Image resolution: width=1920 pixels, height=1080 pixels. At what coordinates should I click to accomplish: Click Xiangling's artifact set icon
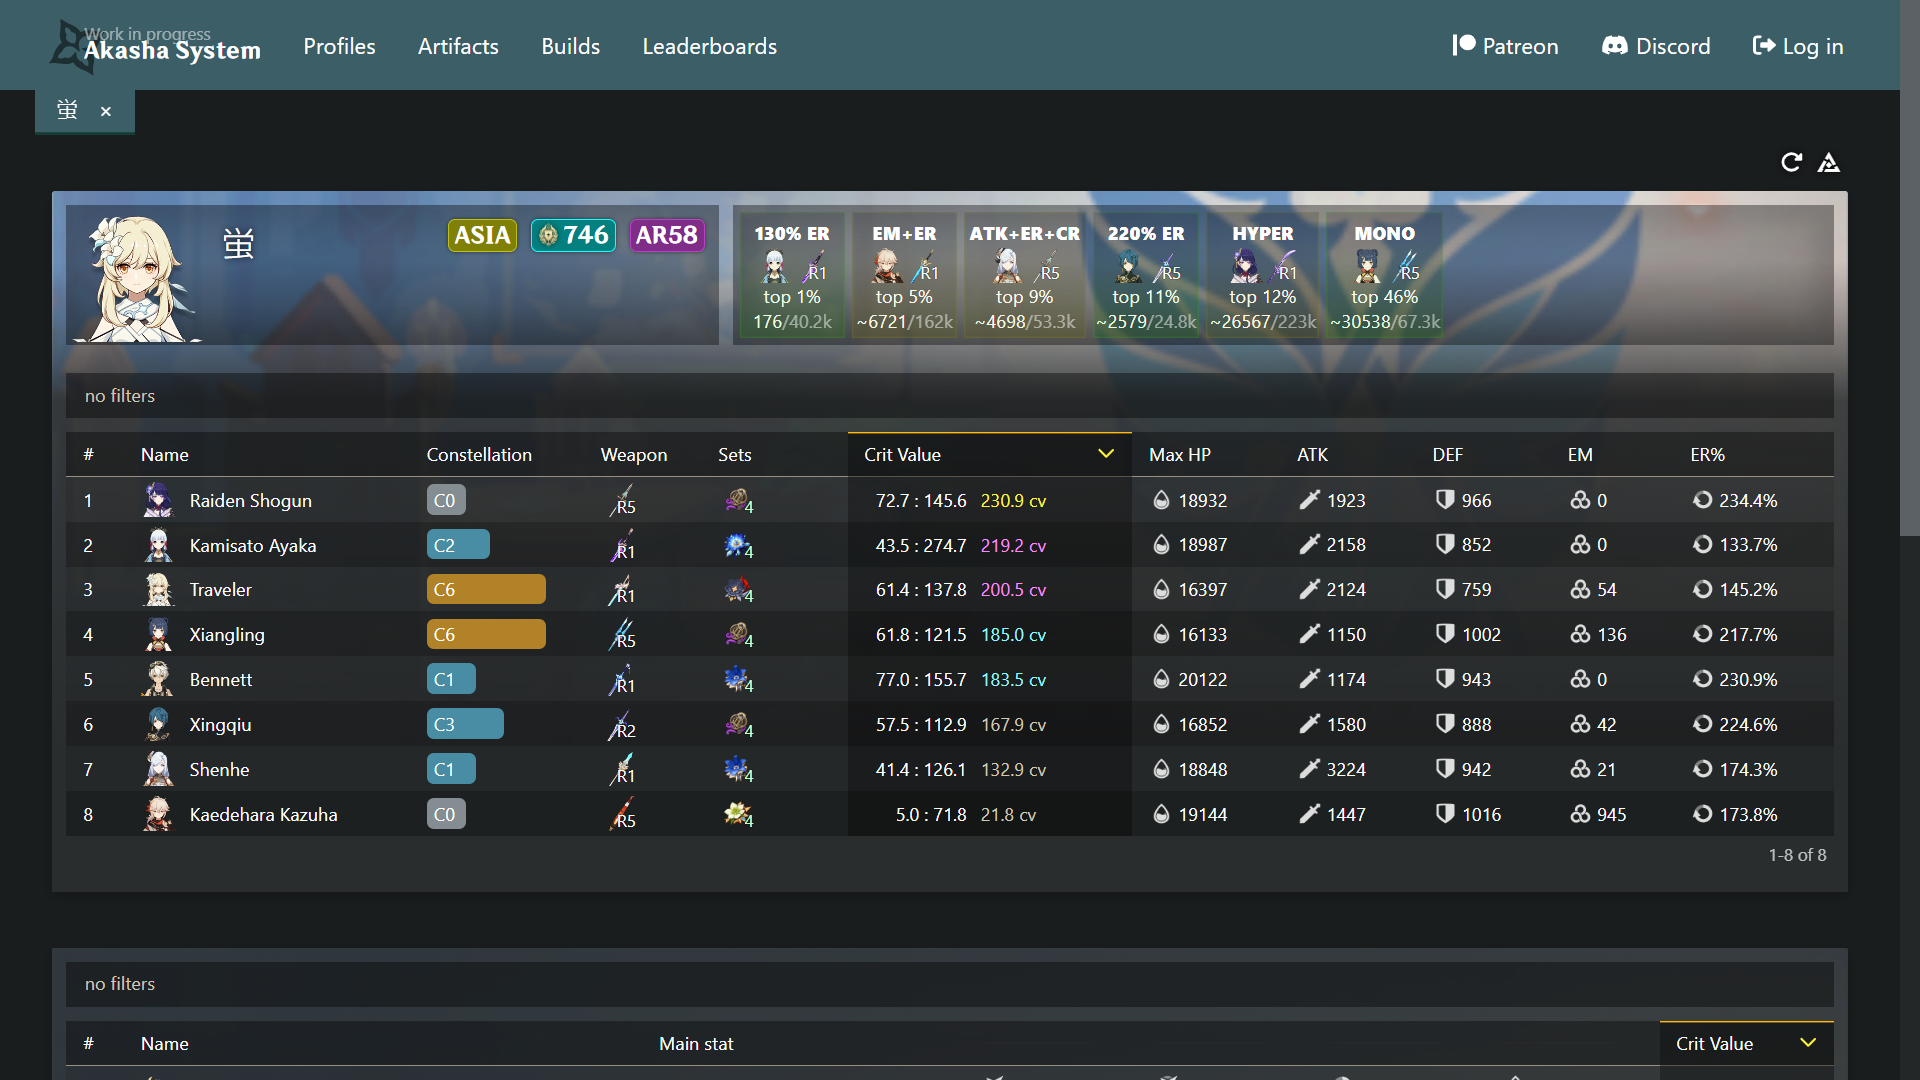pos(738,634)
